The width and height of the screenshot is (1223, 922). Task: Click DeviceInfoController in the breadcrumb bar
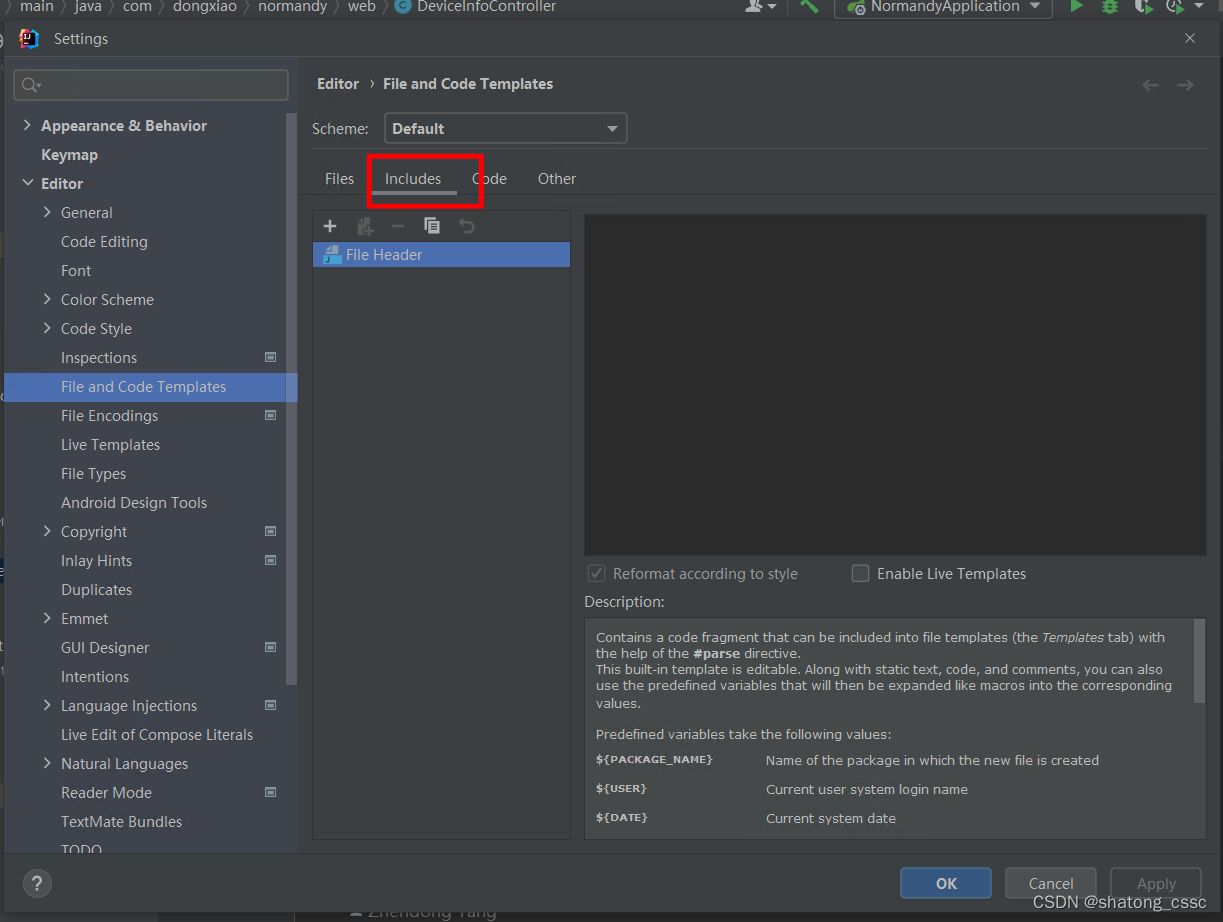coord(486,7)
